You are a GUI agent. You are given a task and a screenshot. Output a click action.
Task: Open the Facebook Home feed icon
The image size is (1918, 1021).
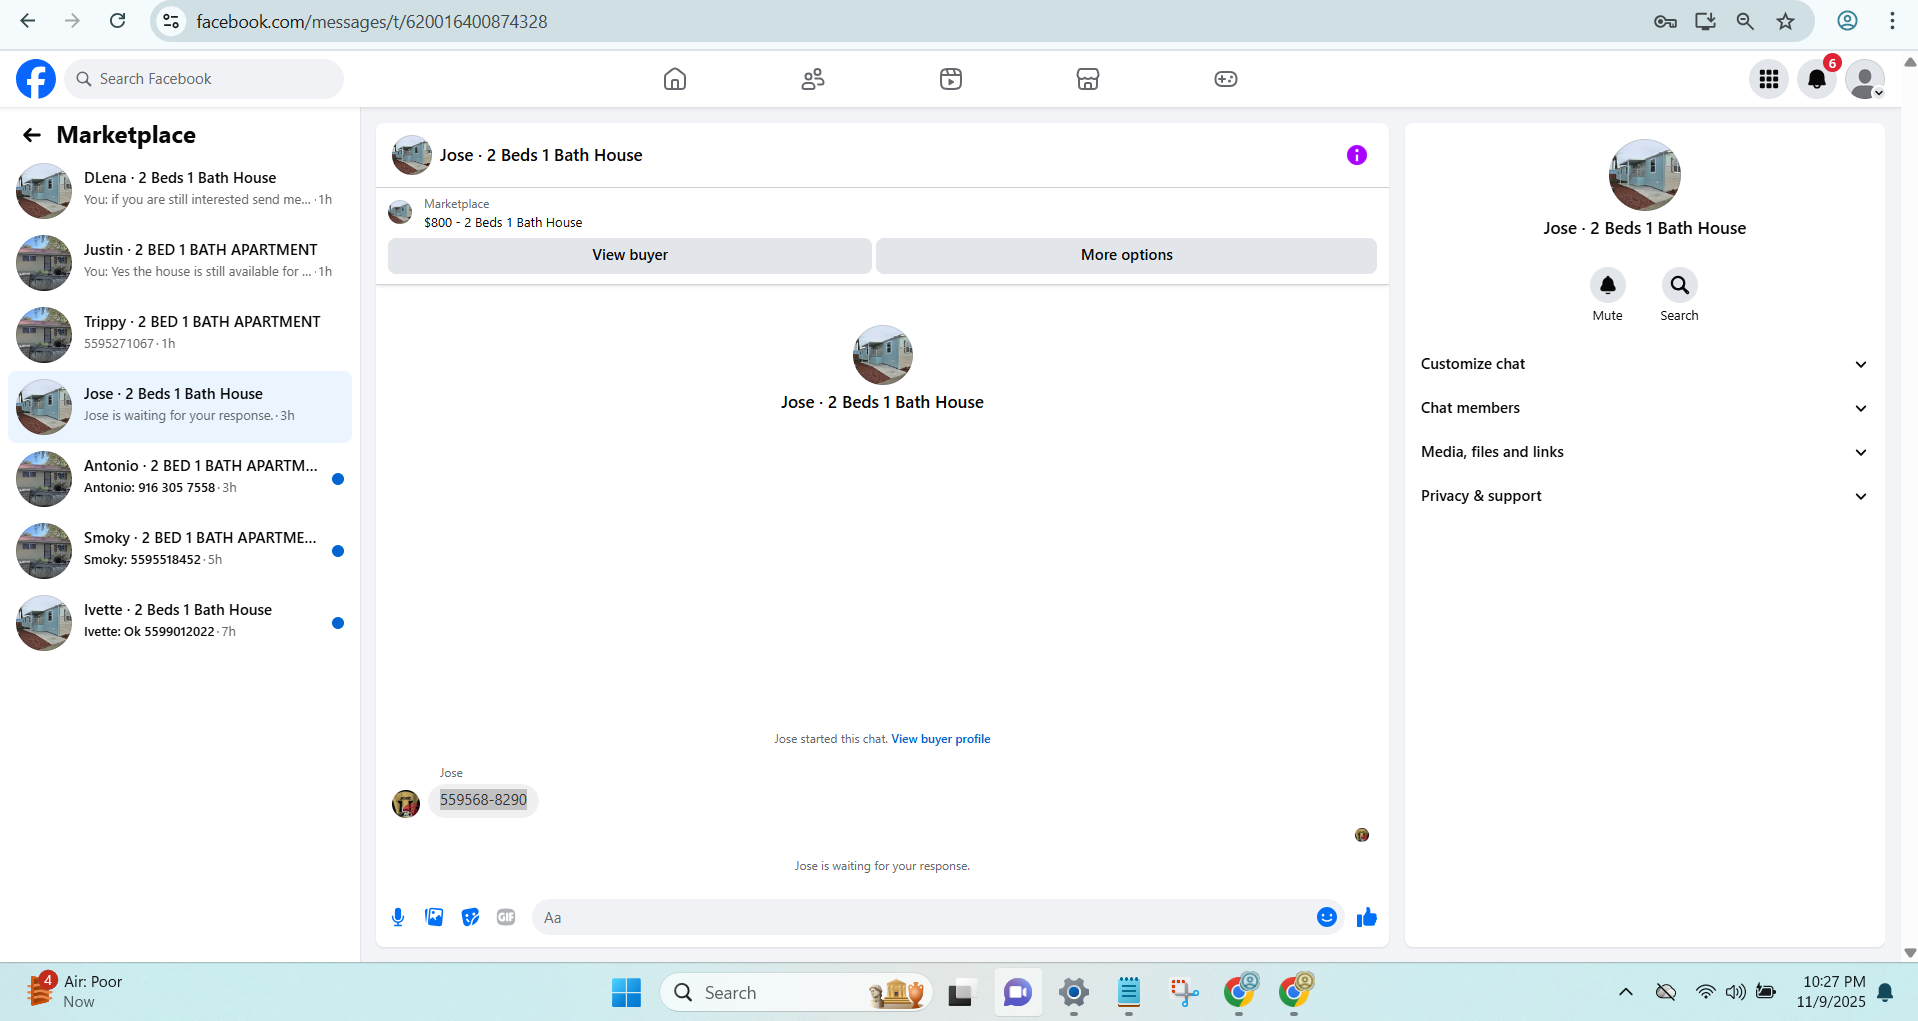[x=675, y=79]
